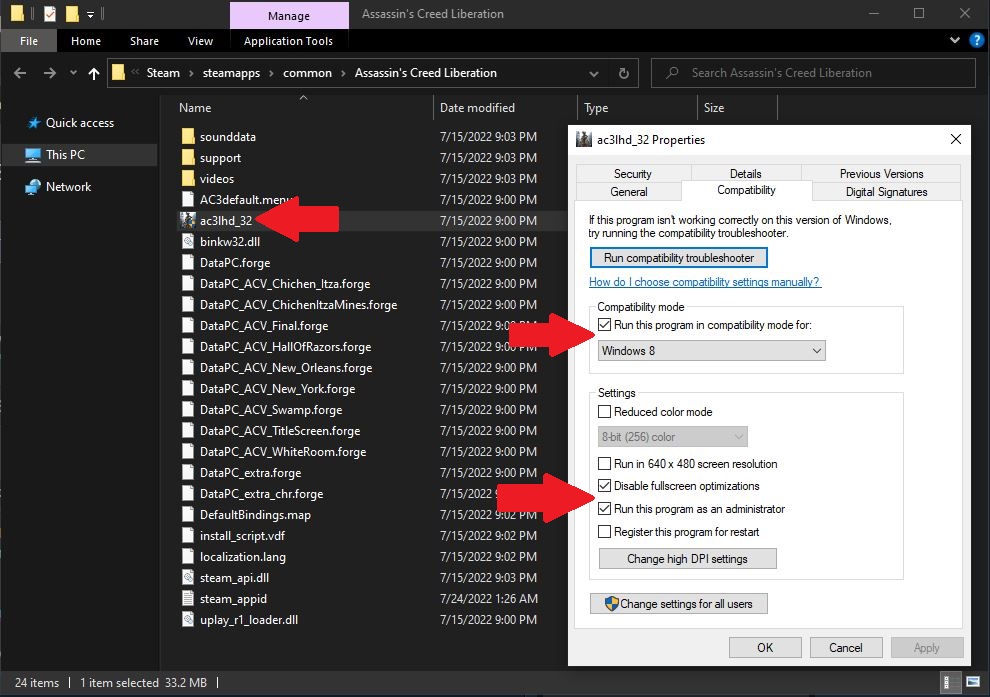Click the Network icon in sidebar

[x=33, y=187]
